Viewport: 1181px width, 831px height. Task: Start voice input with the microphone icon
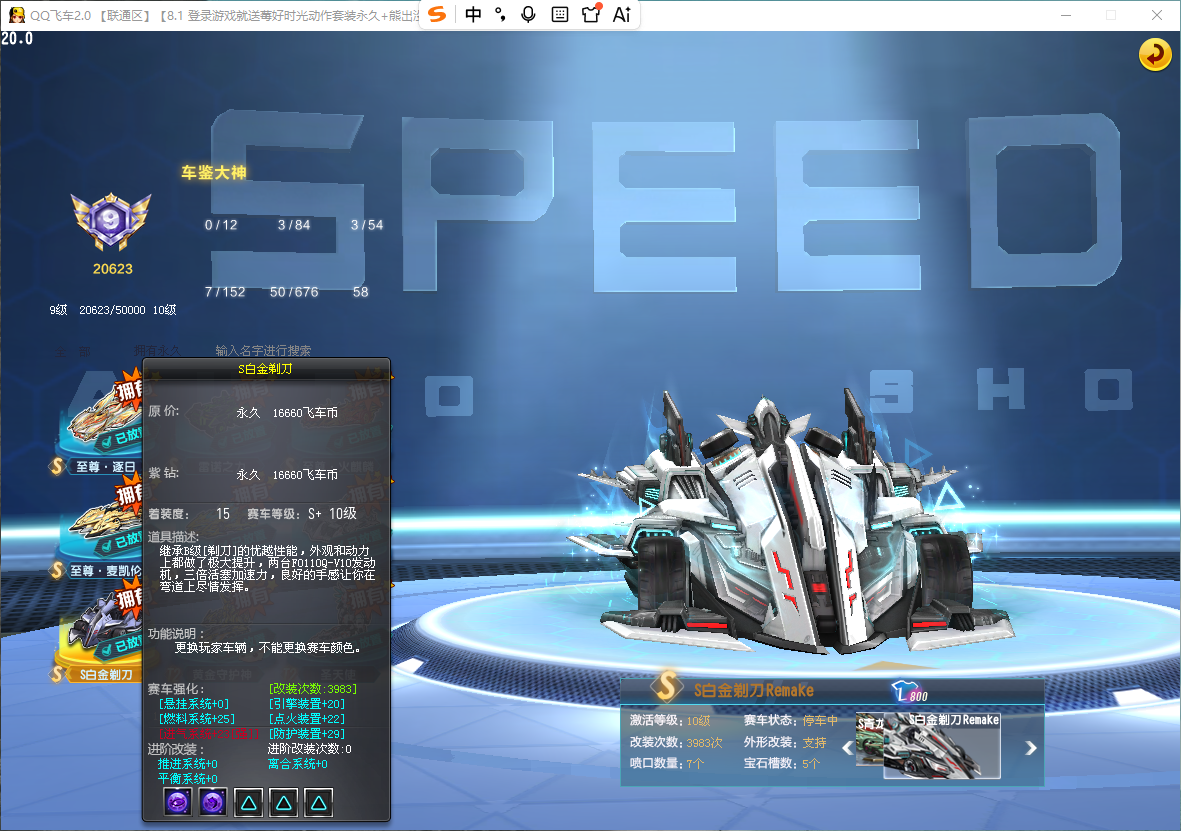pyautogui.click(x=528, y=14)
